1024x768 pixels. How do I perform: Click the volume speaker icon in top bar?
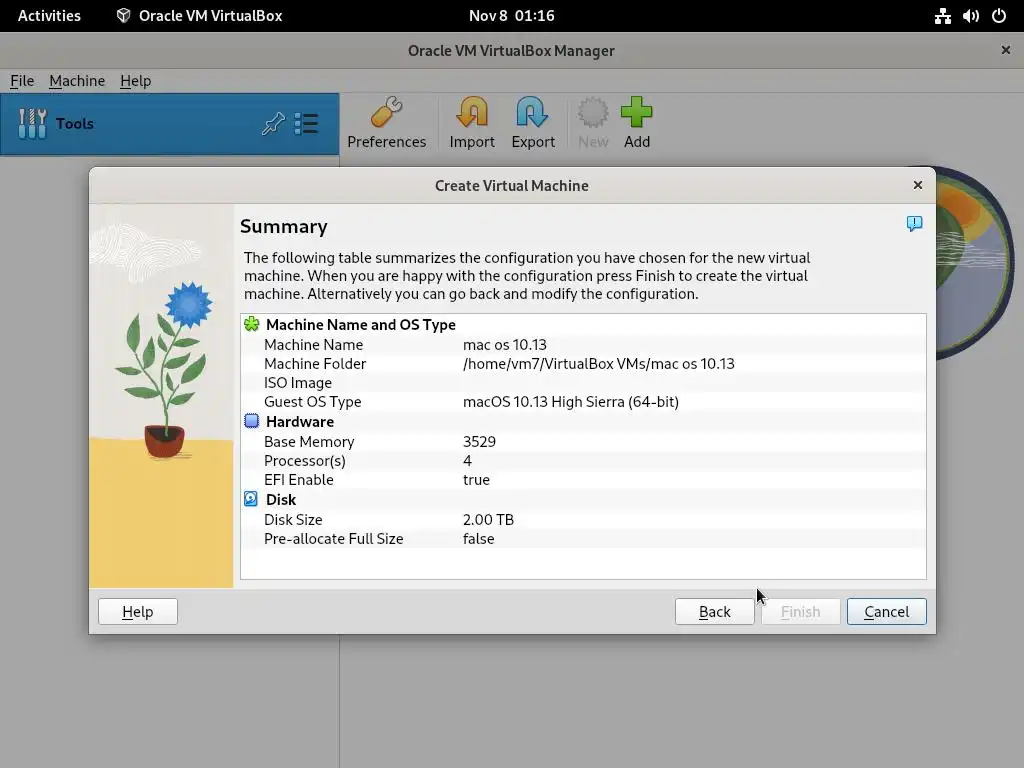[971, 16]
